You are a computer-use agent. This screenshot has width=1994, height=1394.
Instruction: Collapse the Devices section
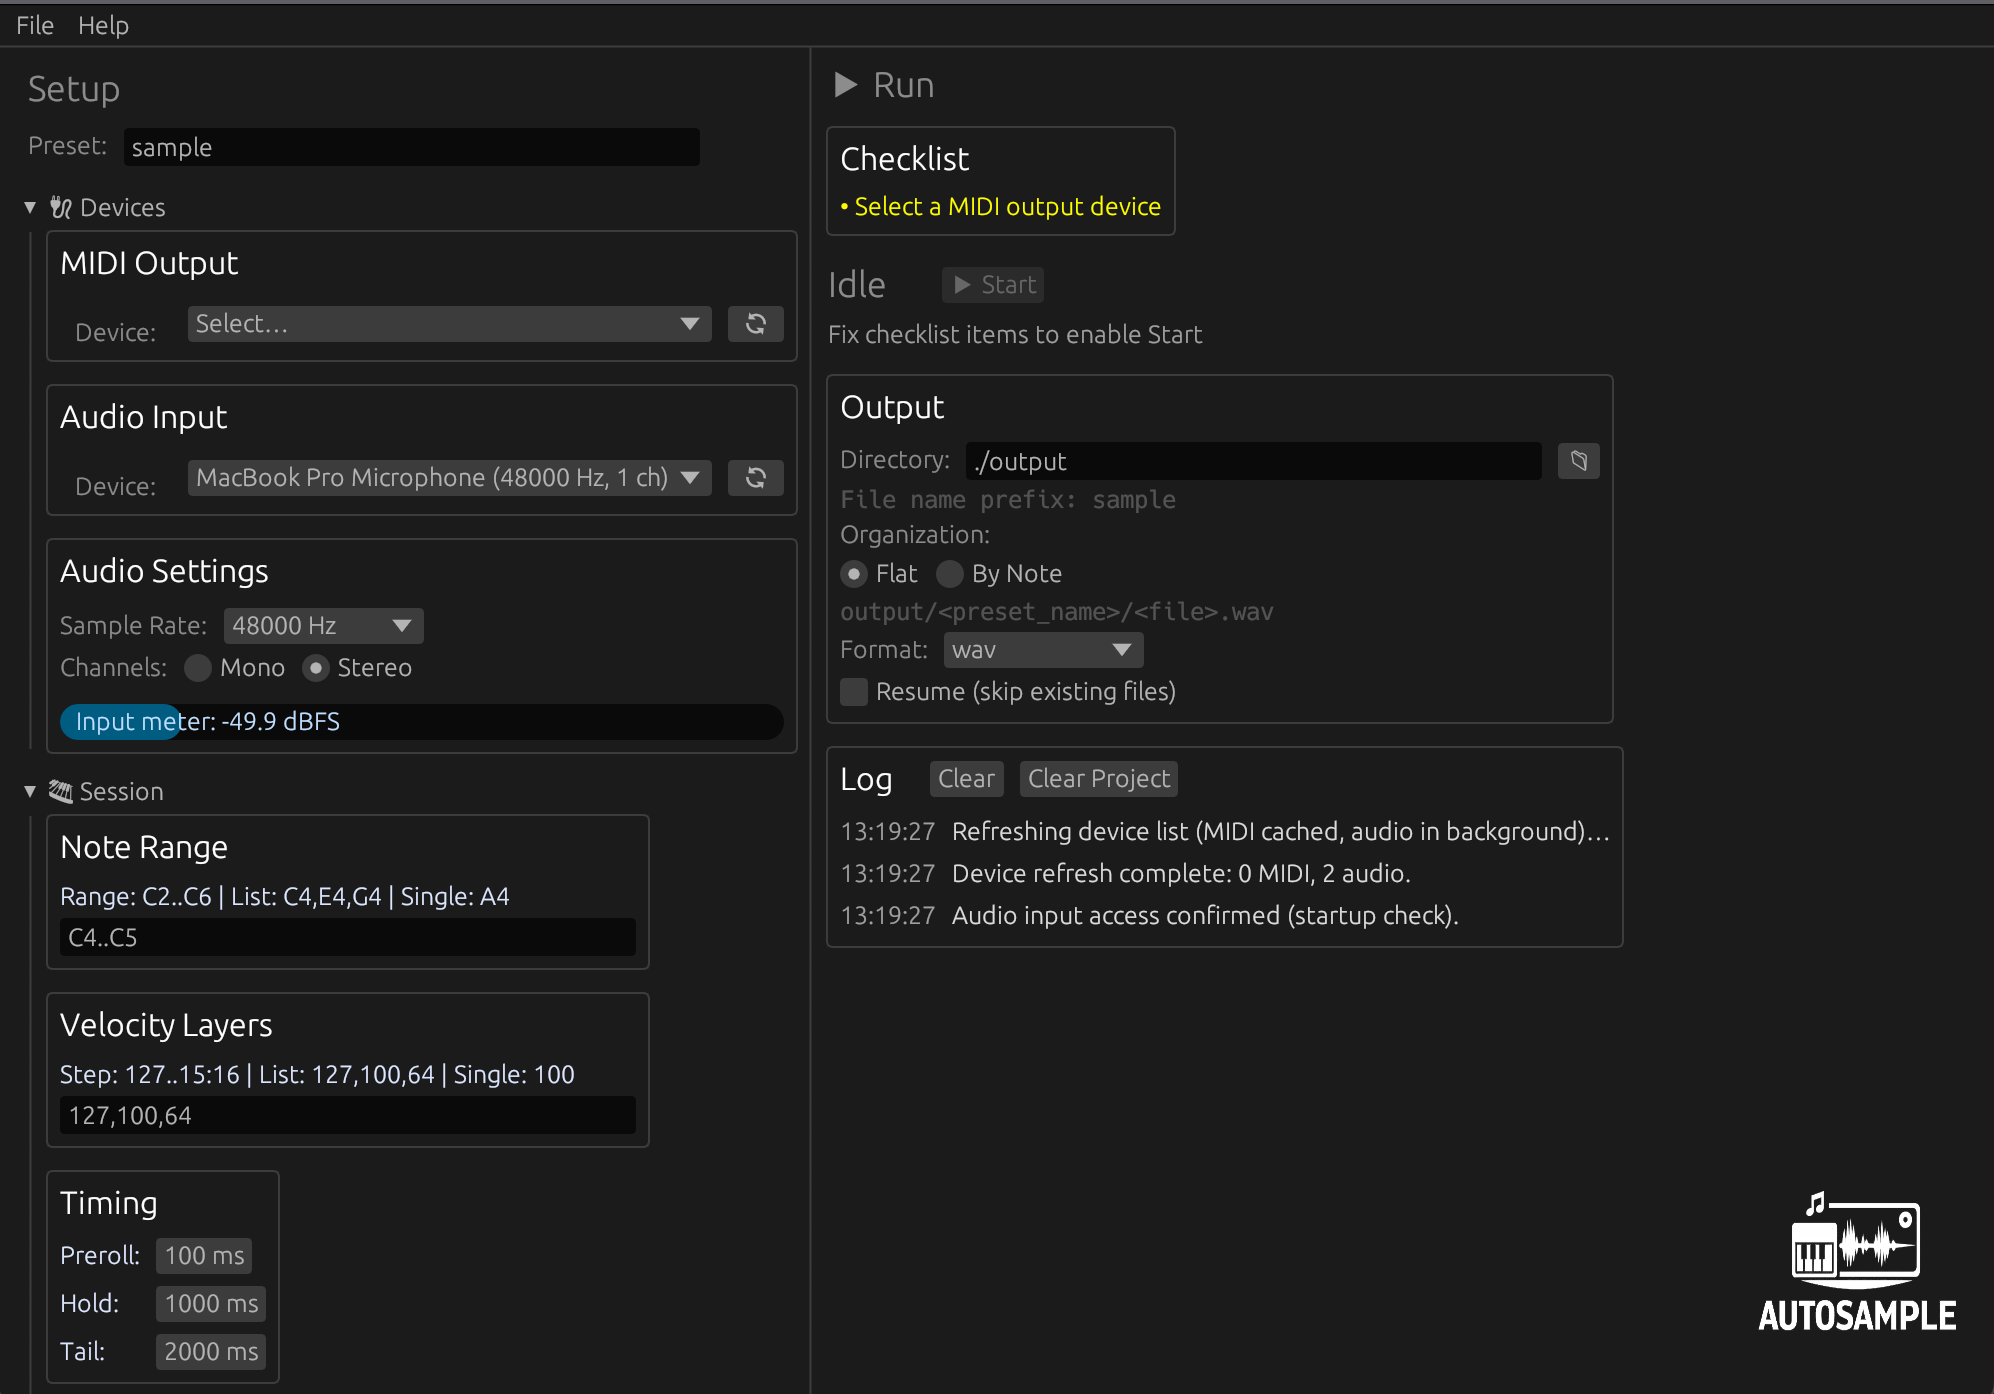coord(30,208)
